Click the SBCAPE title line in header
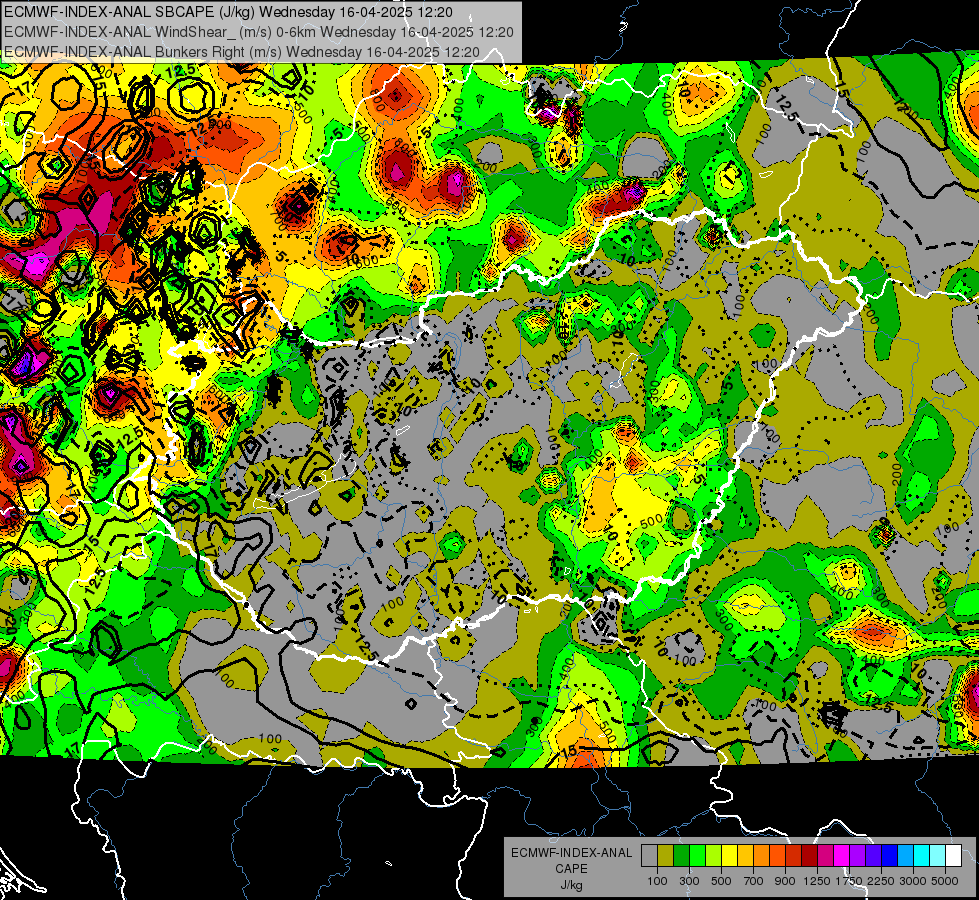 229,12
